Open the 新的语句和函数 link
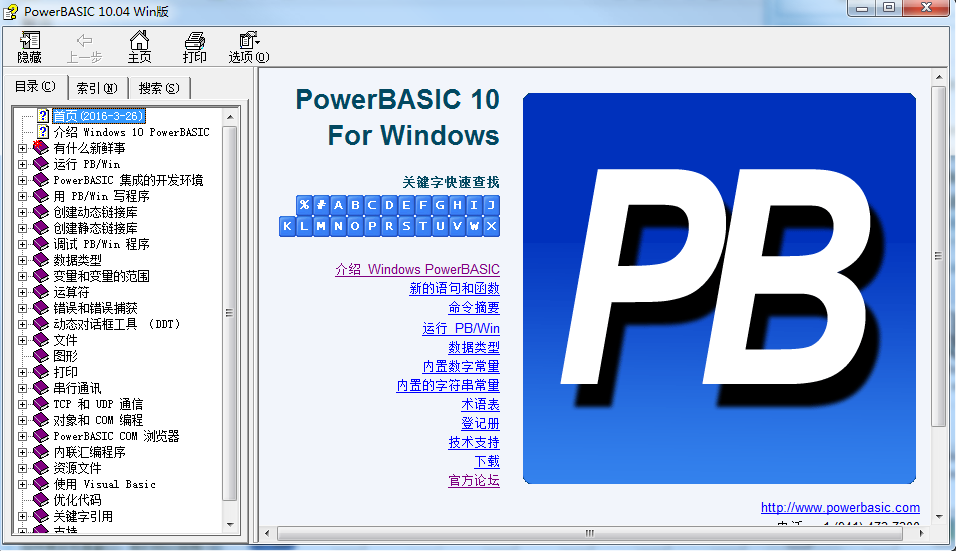Image resolution: width=956 pixels, height=551 pixels. click(x=454, y=288)
